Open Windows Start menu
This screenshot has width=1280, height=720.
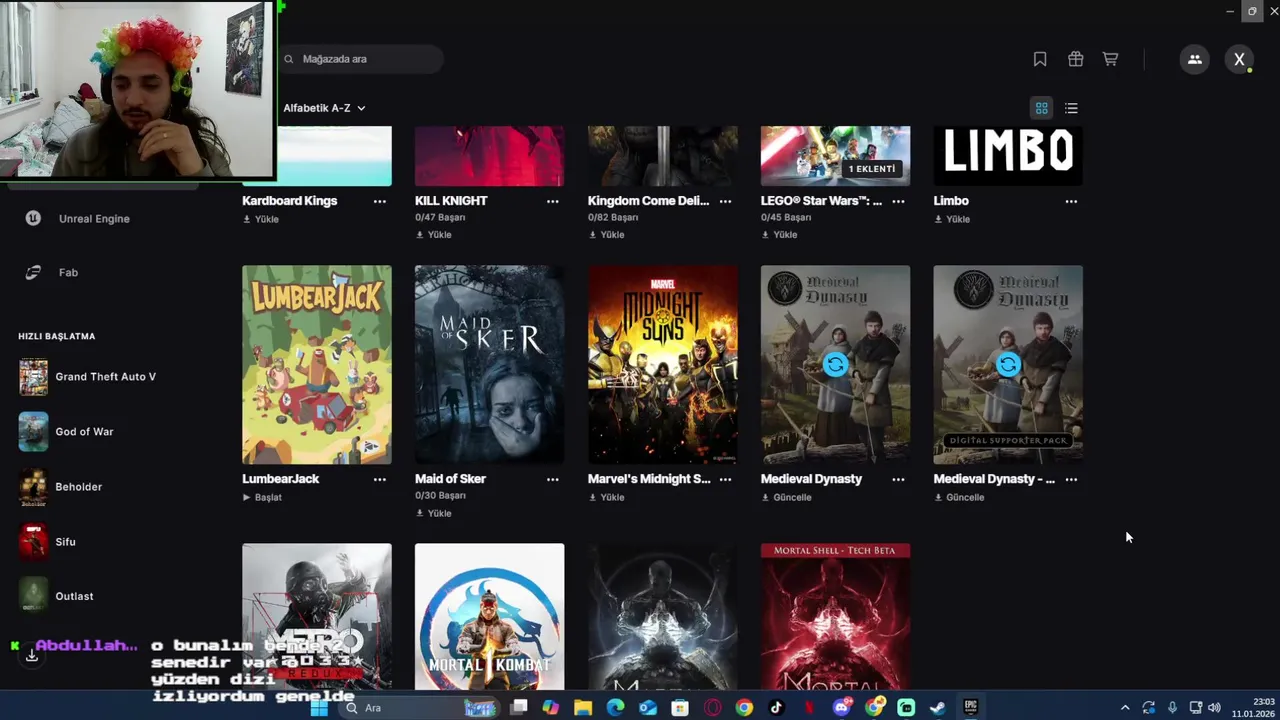pyautogui.click(x=319, y=708)
